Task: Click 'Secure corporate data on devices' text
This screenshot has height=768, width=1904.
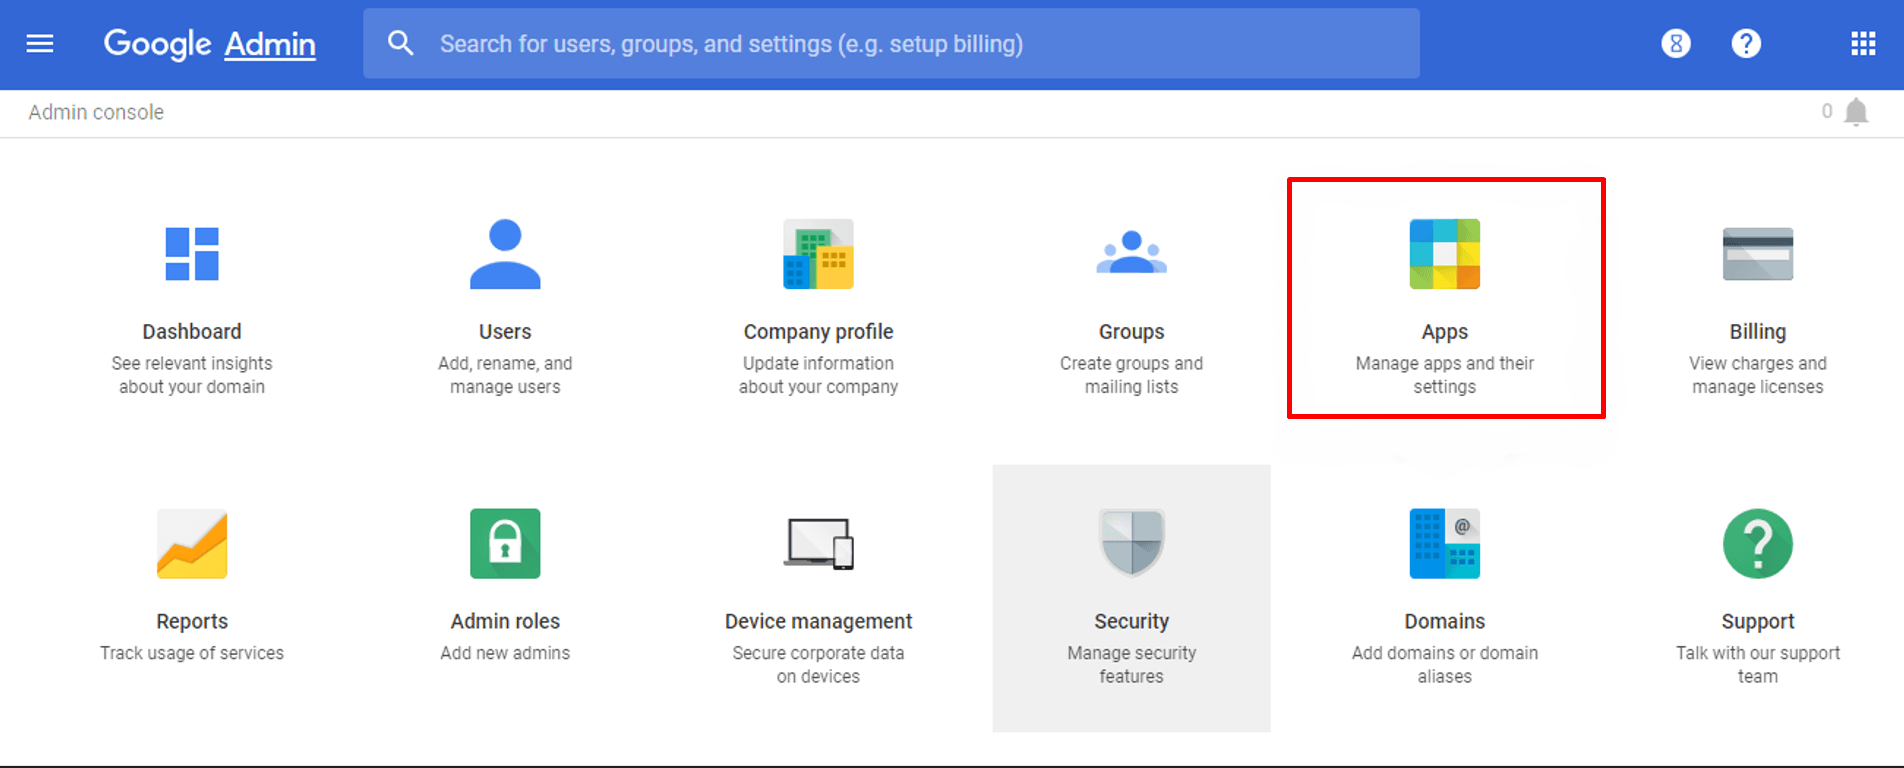Action: point(818,665)
